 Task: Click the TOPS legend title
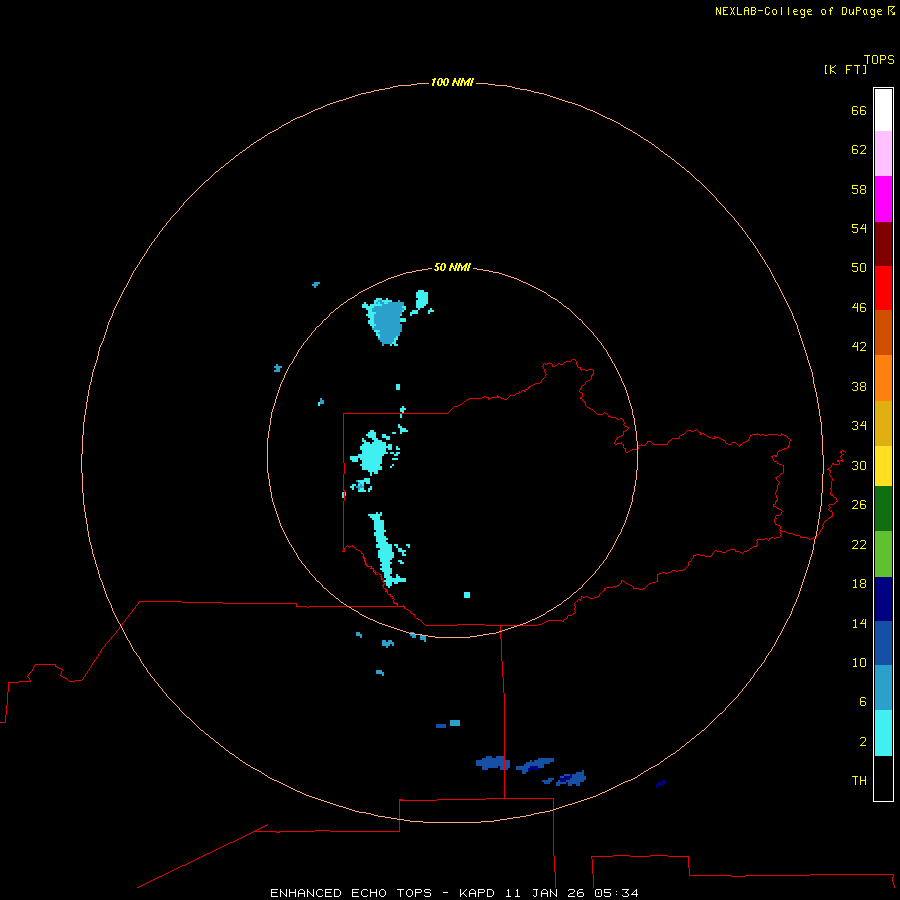click(x=879, y=60)
